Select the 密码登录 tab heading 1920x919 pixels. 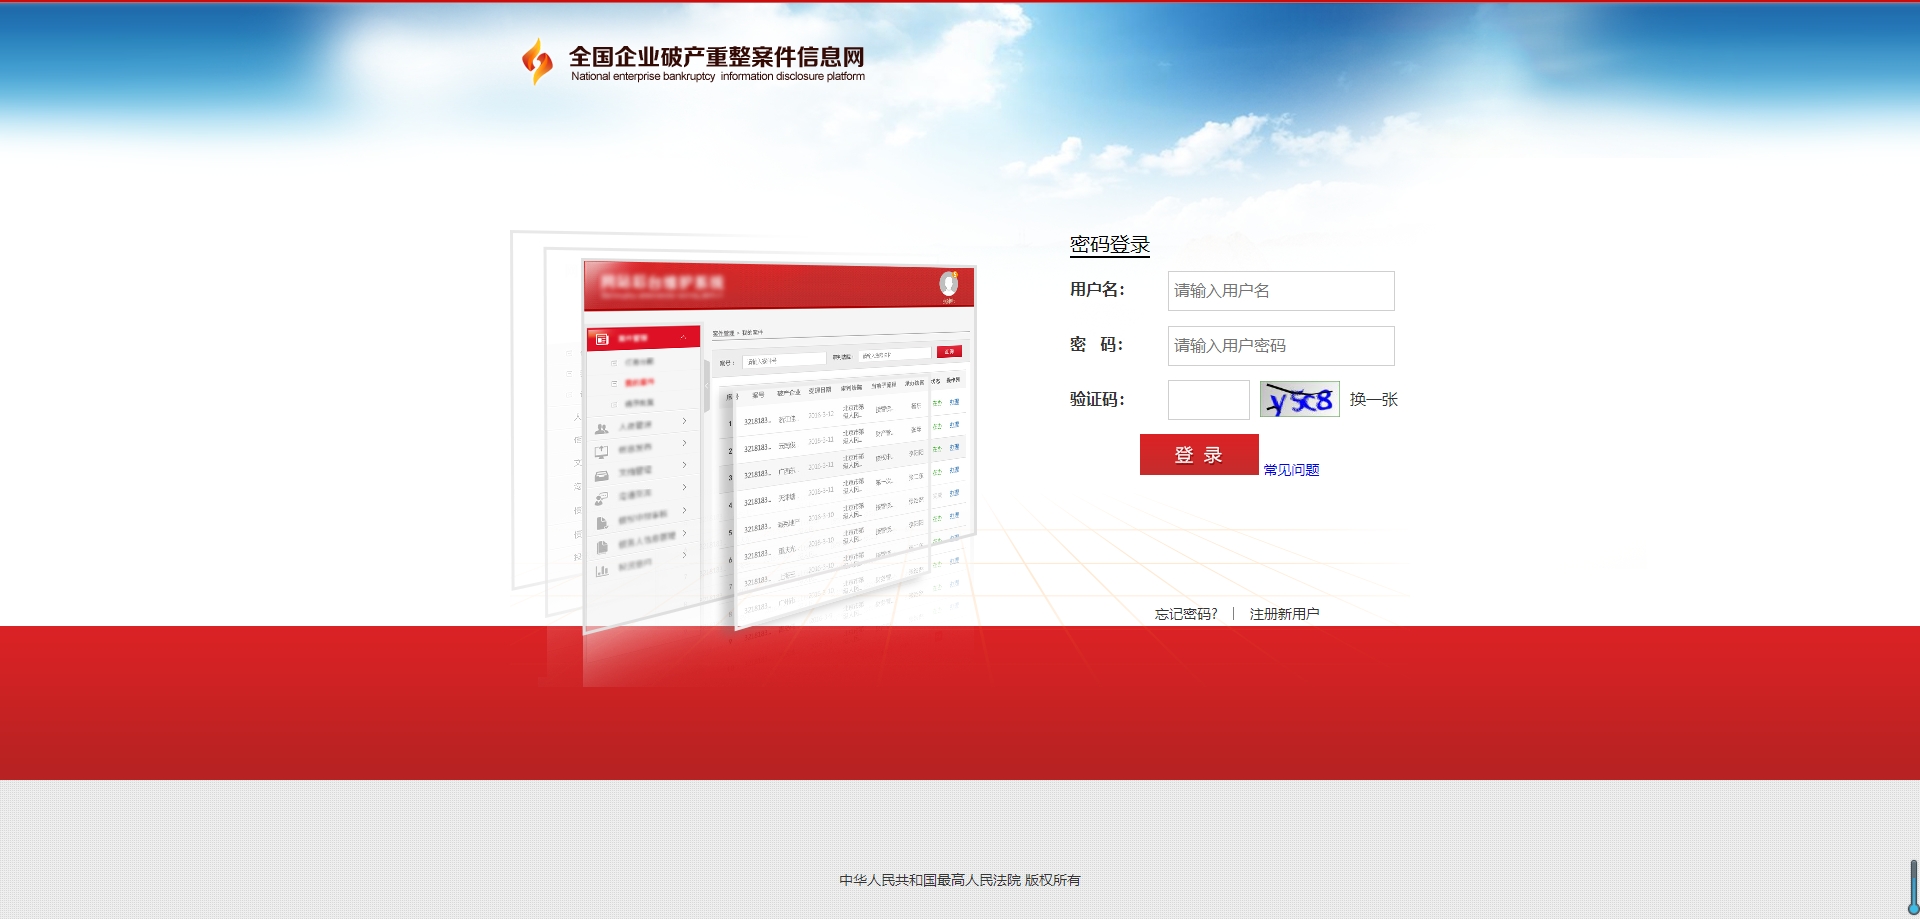click(1109, 245)
